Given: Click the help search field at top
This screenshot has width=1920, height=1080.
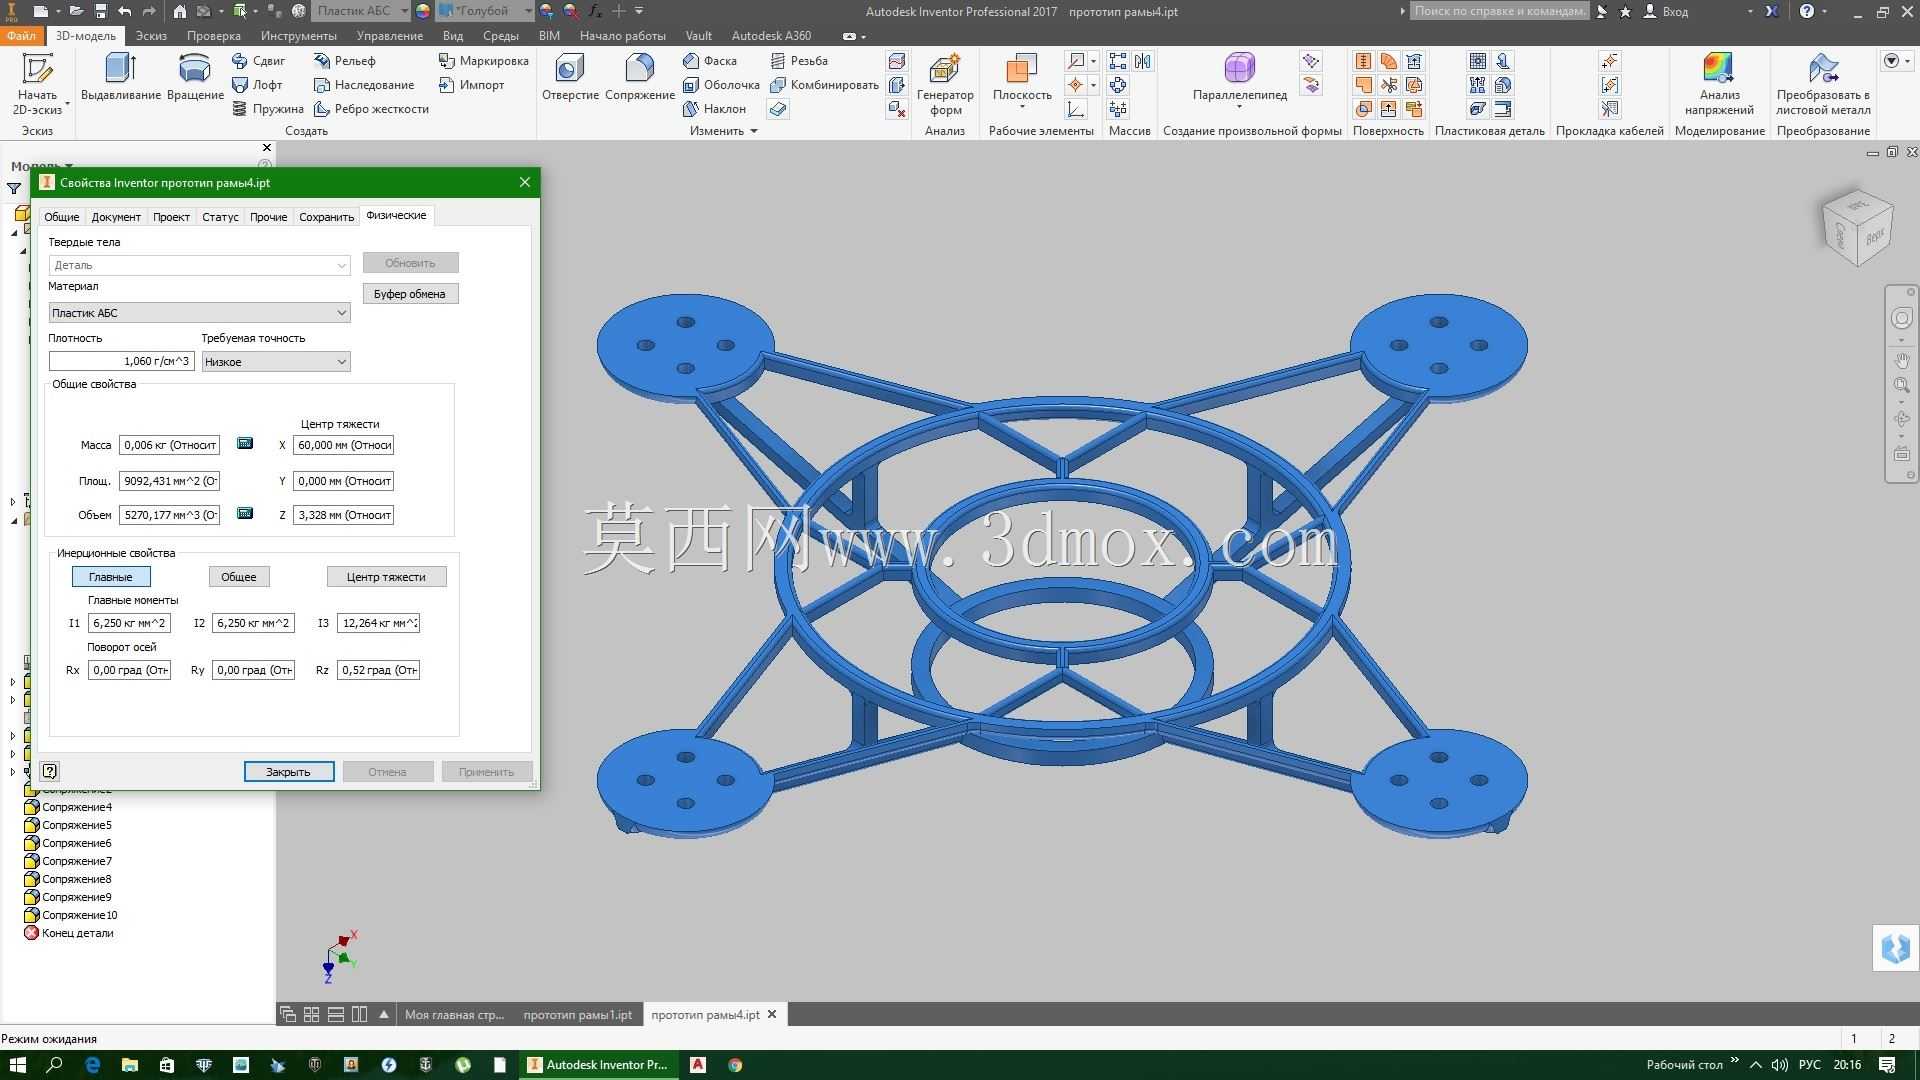Looking at the screenshot, I should coord(1499,11).
